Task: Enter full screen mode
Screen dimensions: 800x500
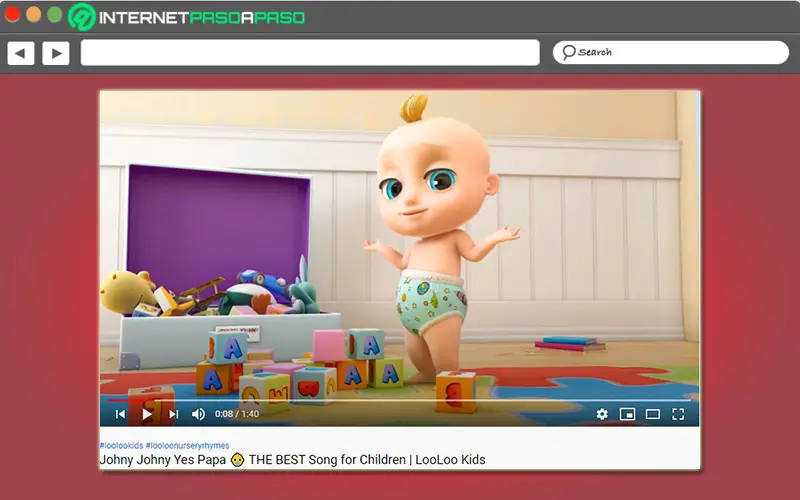Action: [x=678, y=414]
